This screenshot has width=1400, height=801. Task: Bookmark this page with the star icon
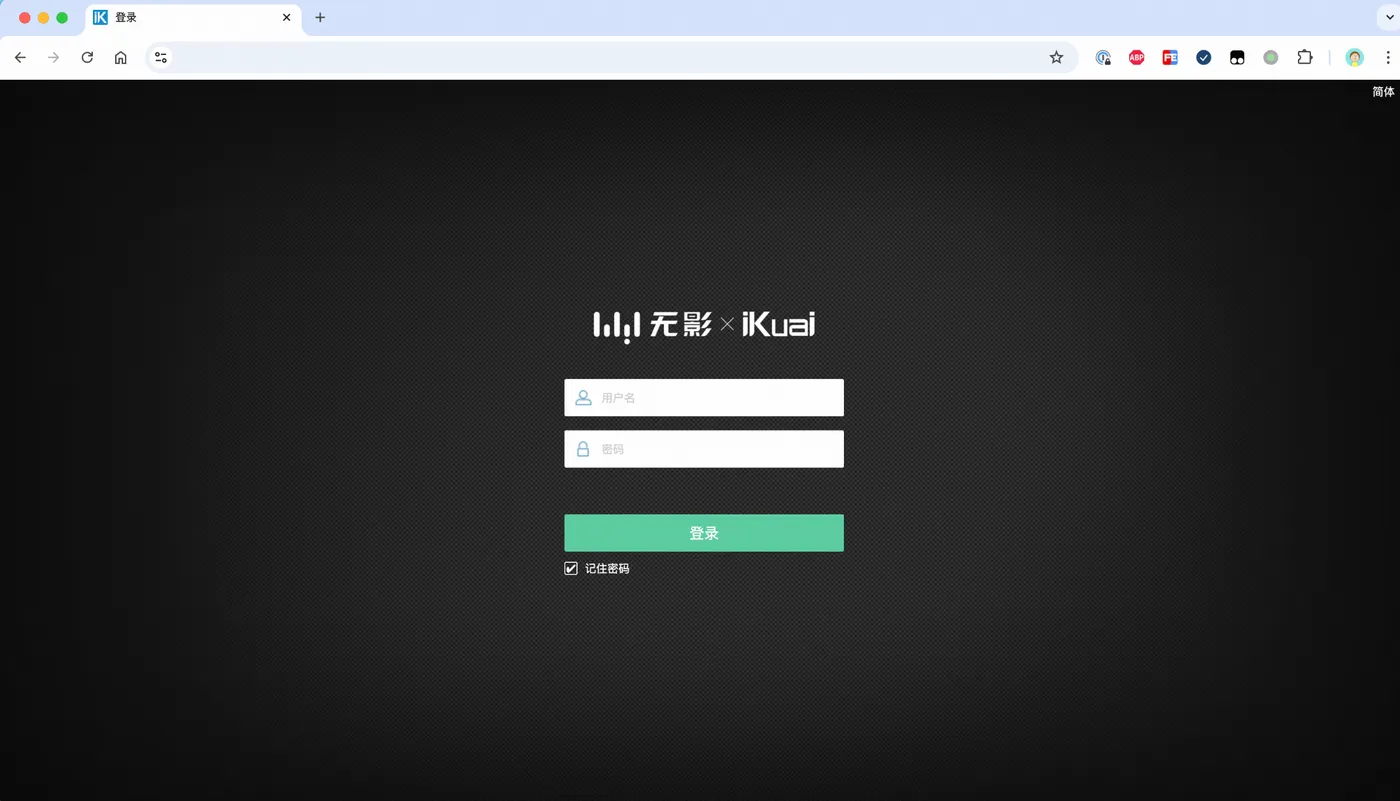(x=1056, y=58)
